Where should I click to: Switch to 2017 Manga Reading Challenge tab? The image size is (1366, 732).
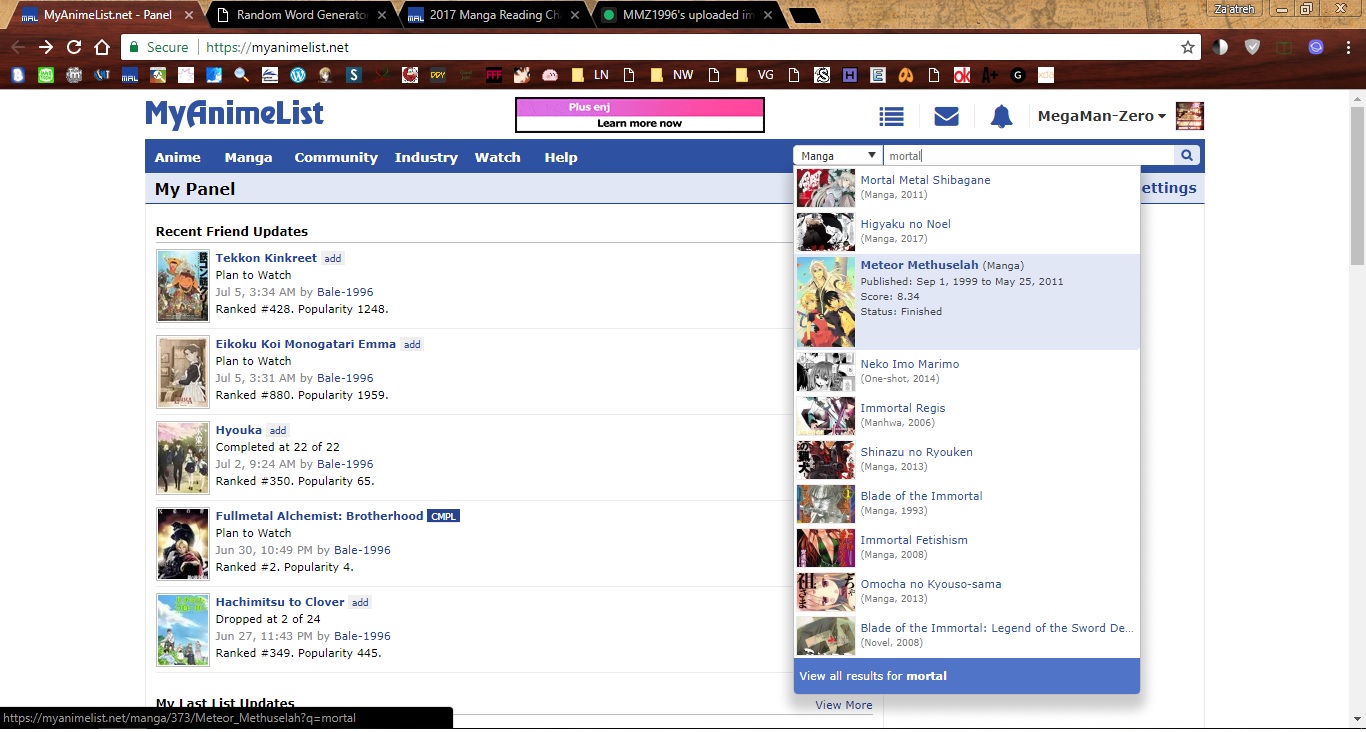[x=496, y=15]
